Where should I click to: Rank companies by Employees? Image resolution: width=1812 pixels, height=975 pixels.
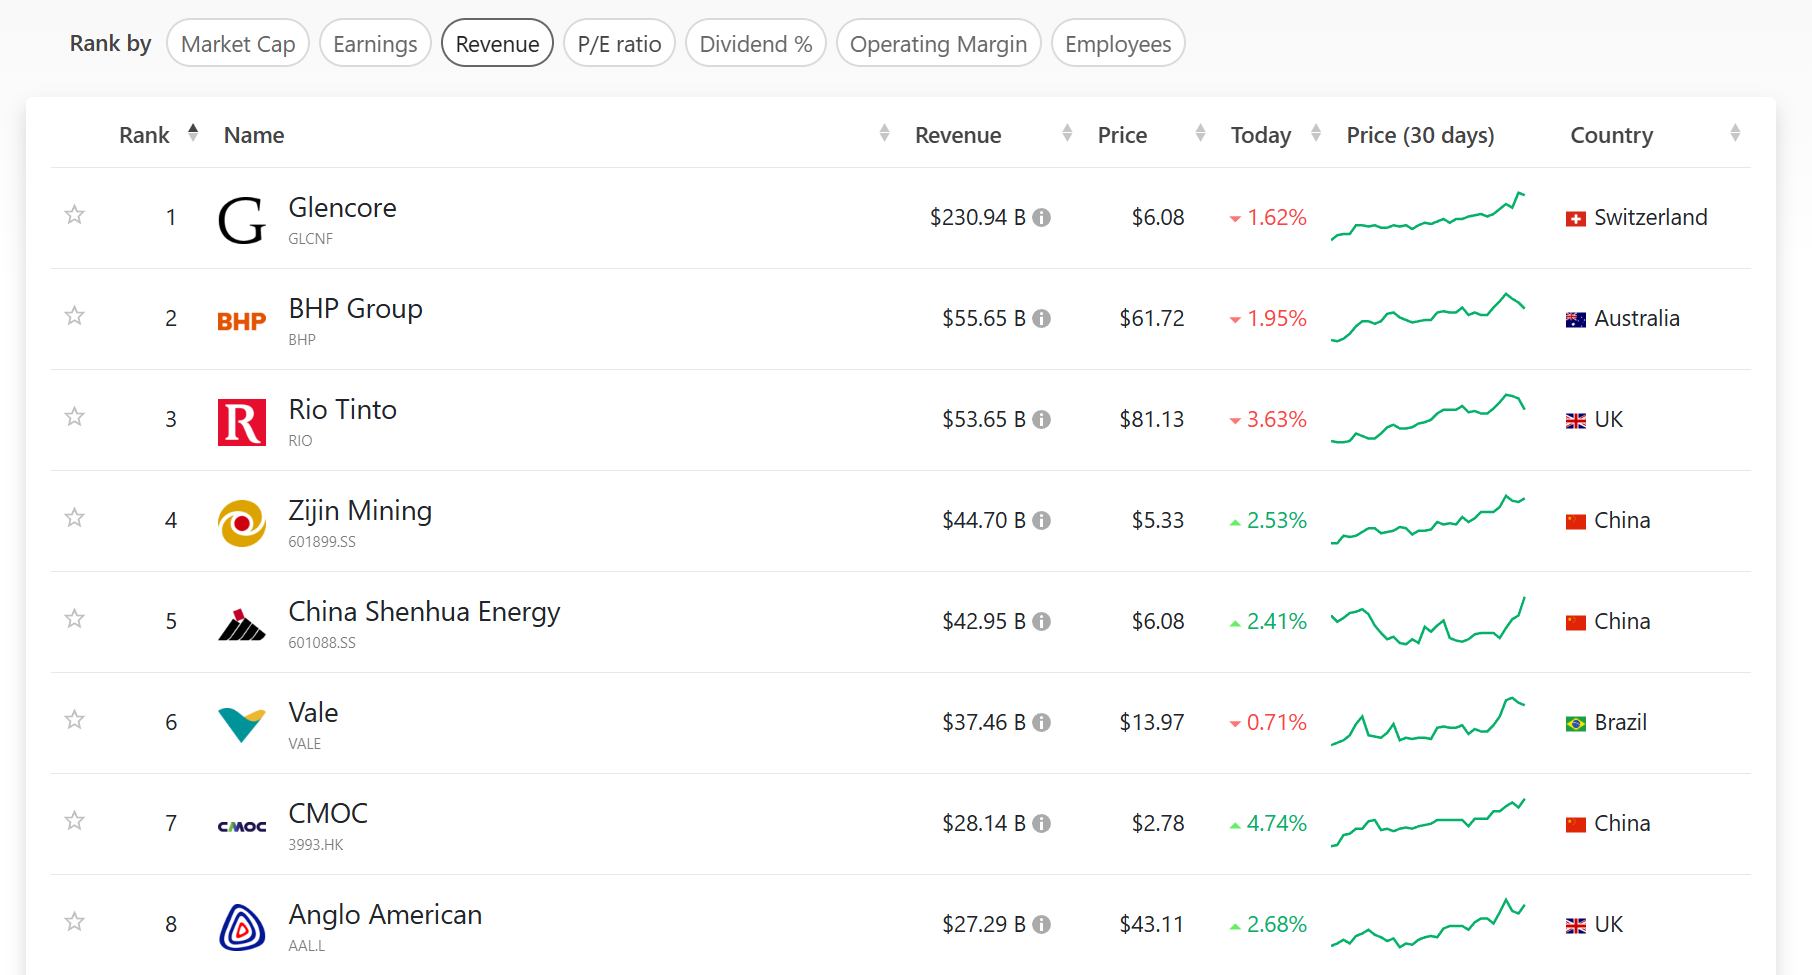tap(1118, 44)
